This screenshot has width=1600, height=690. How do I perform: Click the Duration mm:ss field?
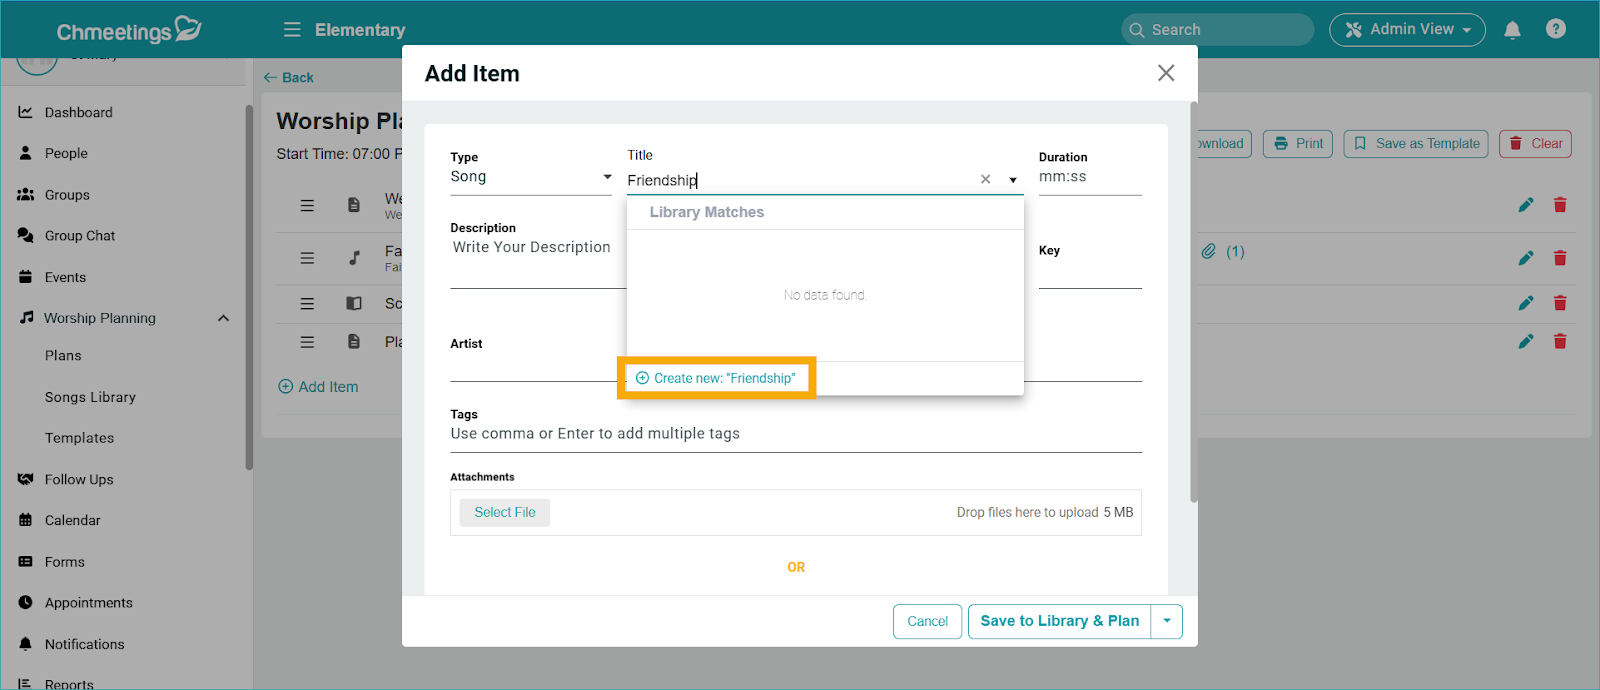[x=1088, y=177]
